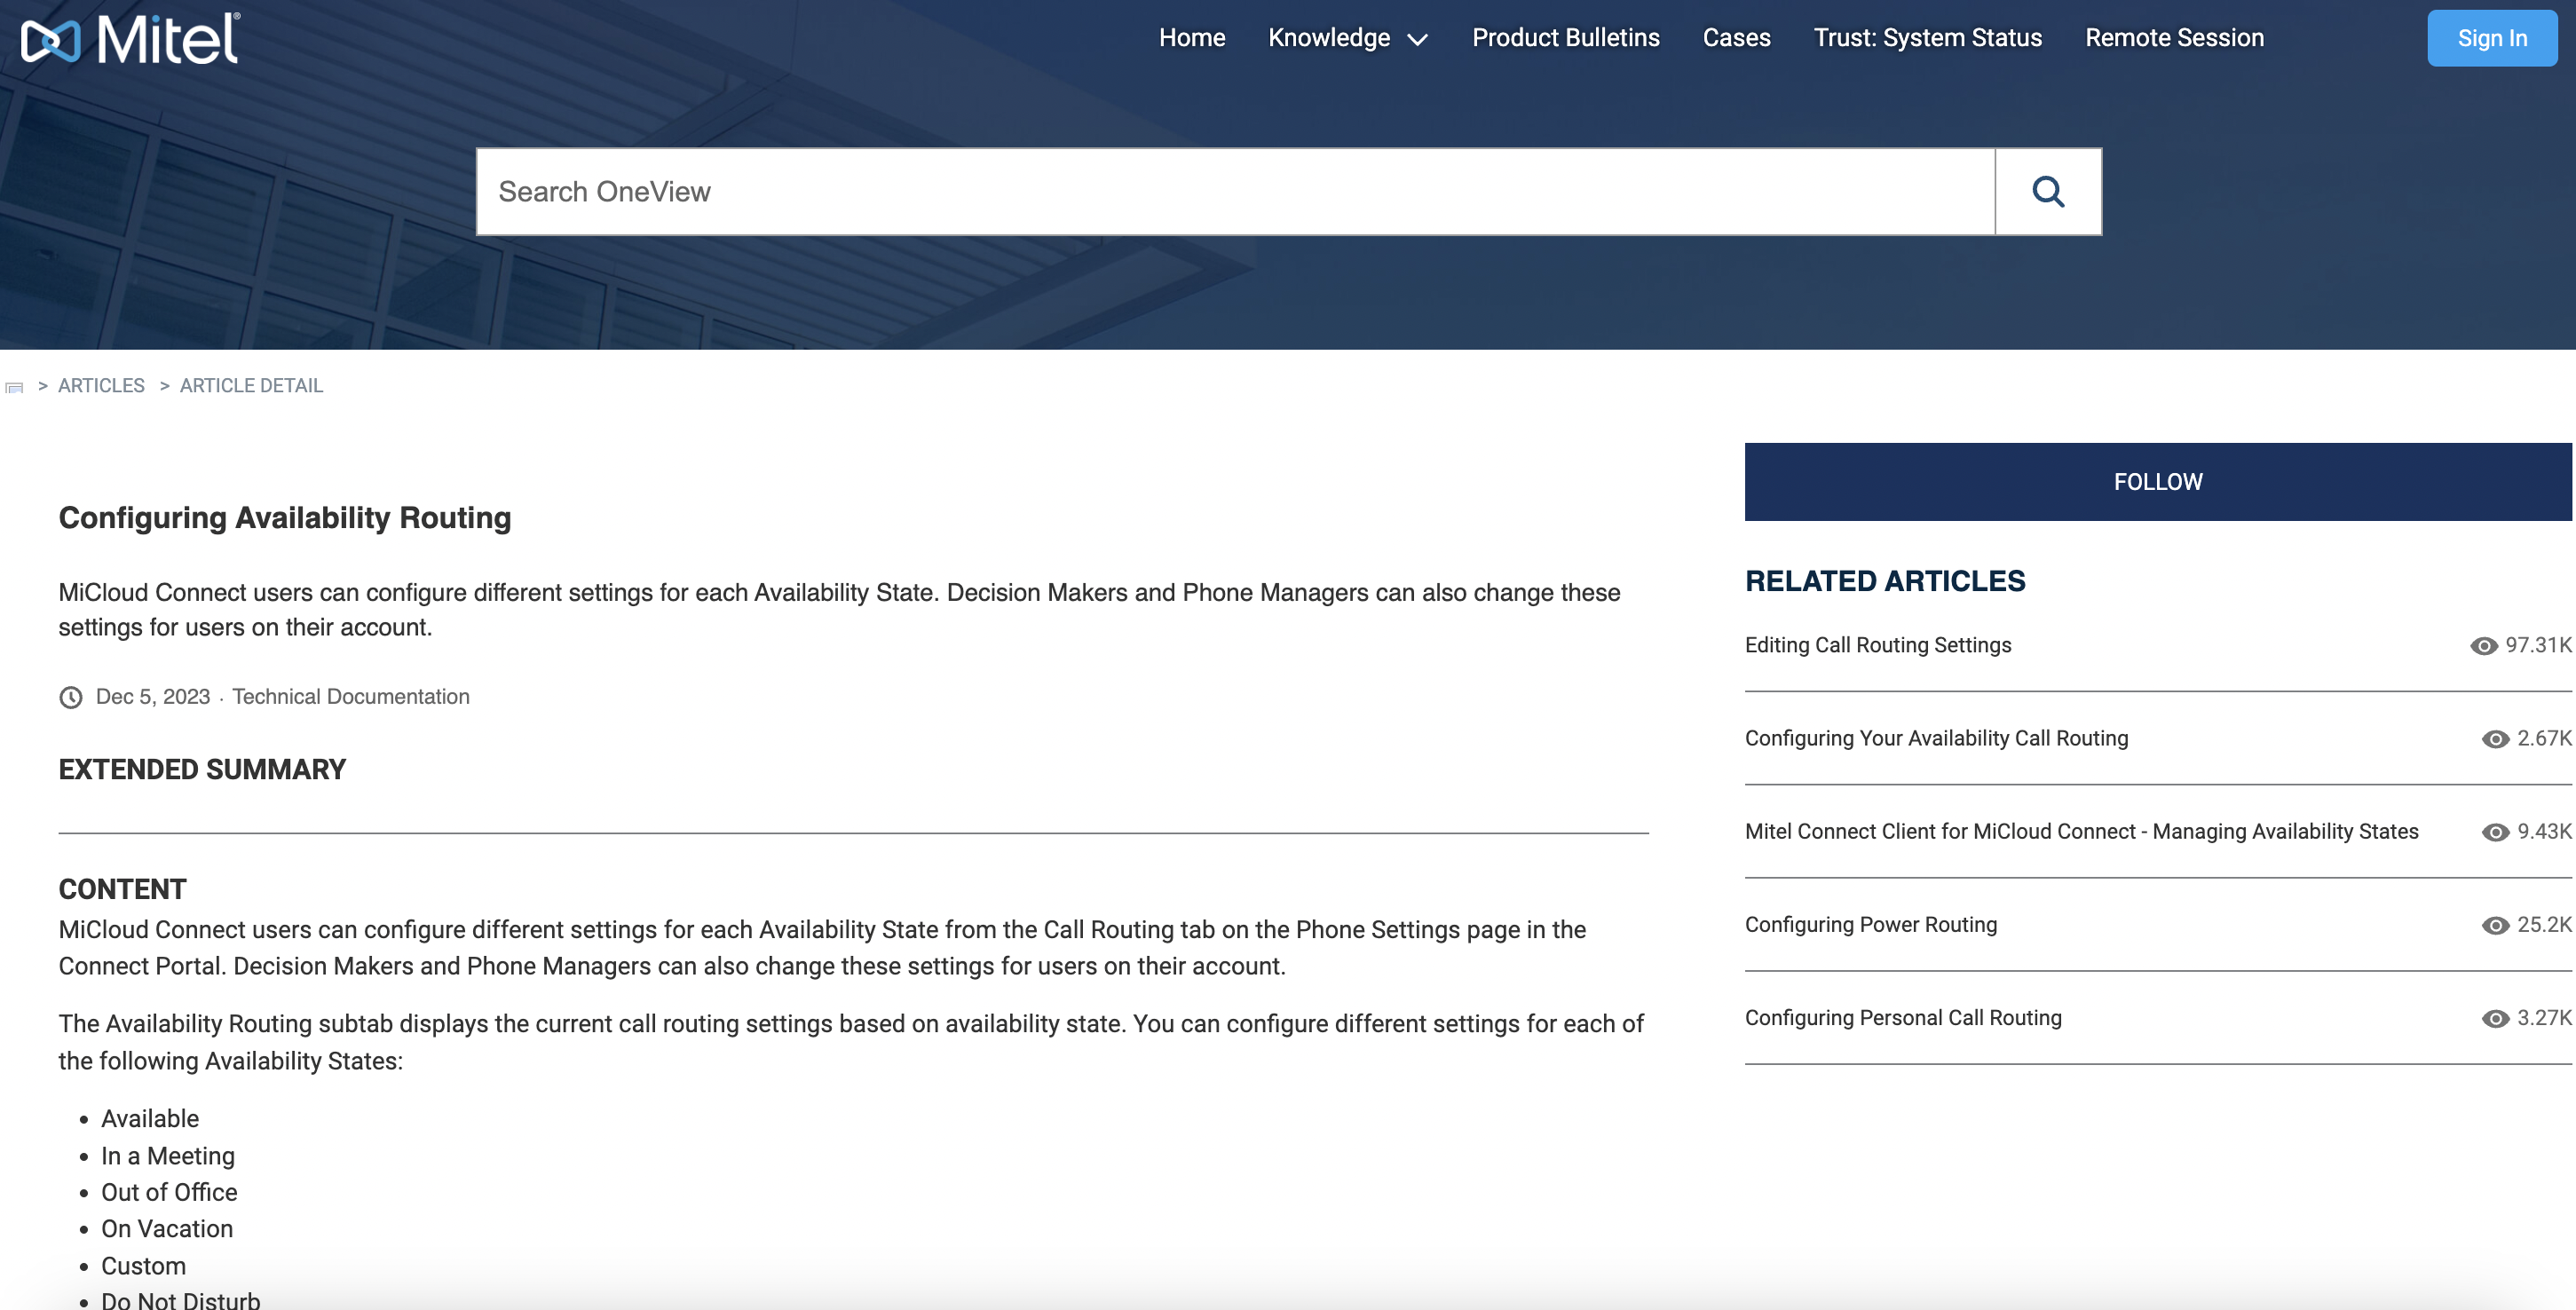Image resolution: width=2576 pixels, height=1310 pixels.
Task: Click the On Vacation list item
Action: click(x=167, y=1228)
